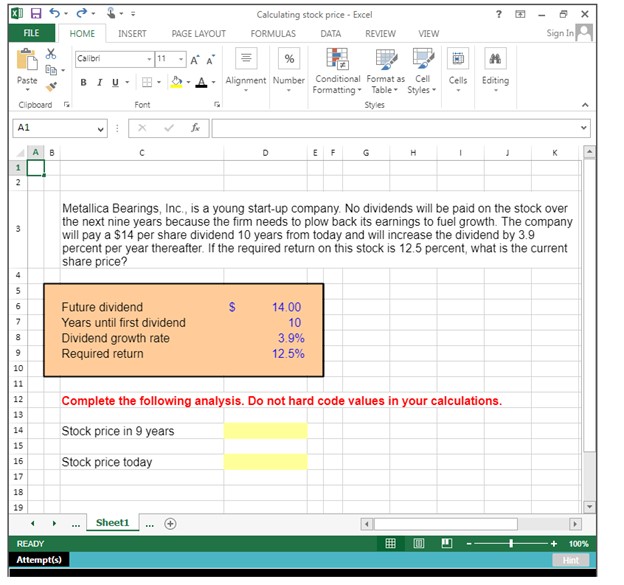624x585 pixels.
Task: Open Font dialog launcher
Action: tap(217, 105)
